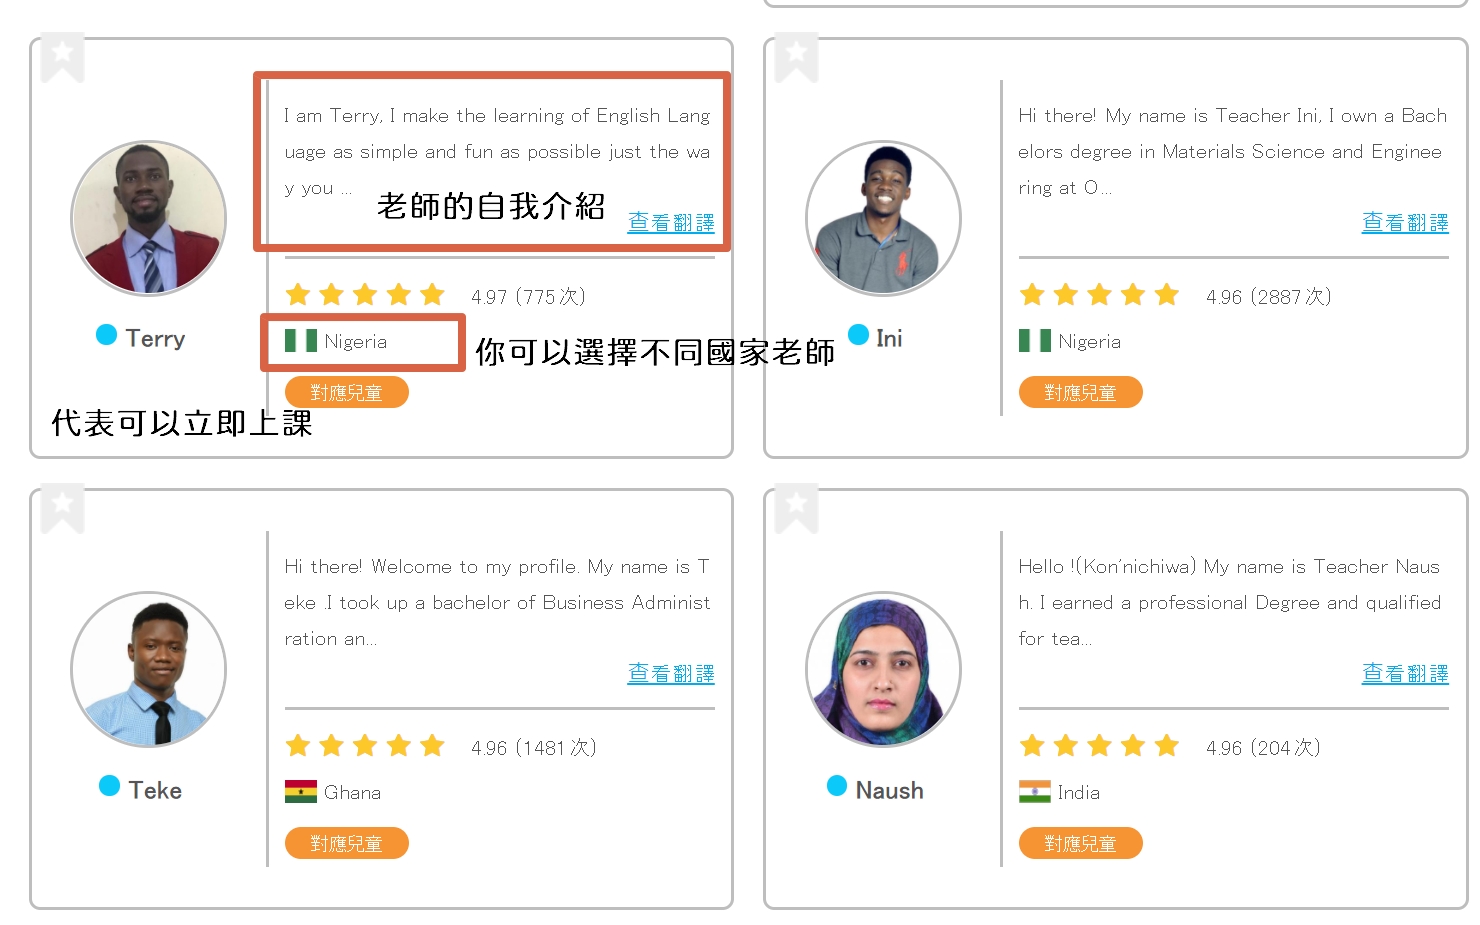Click Terry's blue online status dot
The image size is (1480, 925).
coord(106,335)
